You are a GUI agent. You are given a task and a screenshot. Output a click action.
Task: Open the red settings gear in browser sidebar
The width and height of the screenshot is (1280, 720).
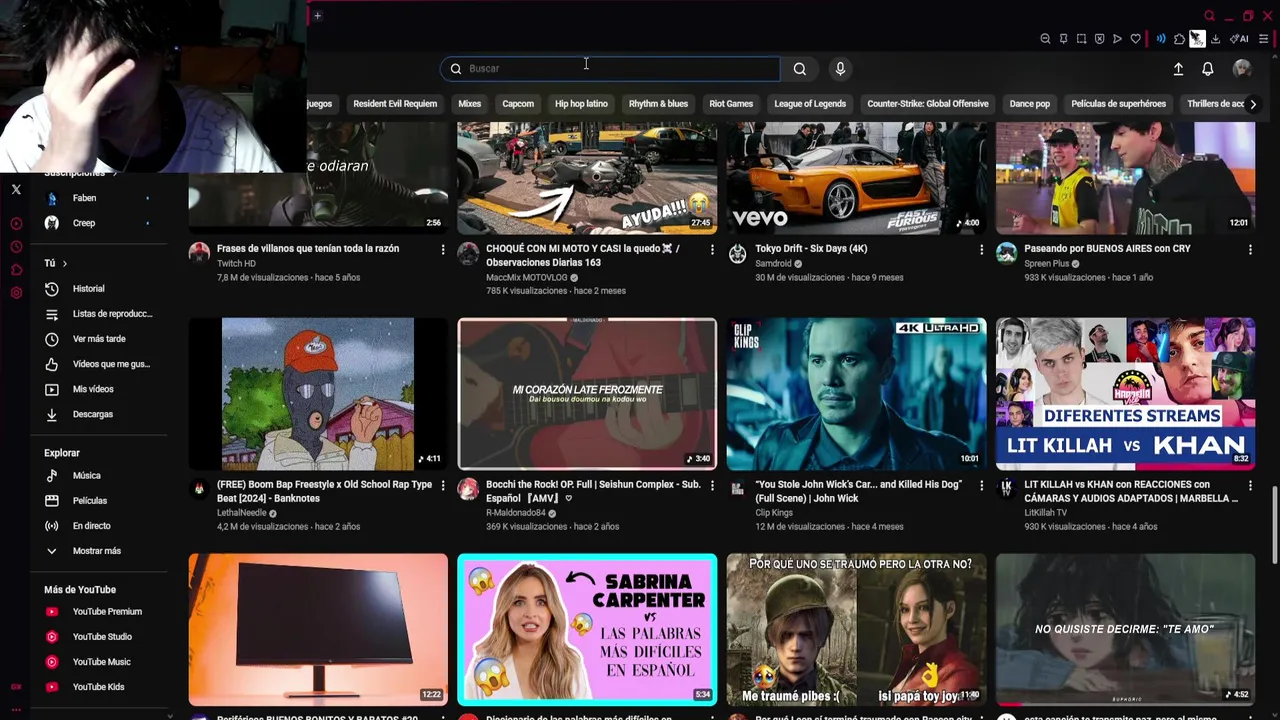(x=16, y=293)
